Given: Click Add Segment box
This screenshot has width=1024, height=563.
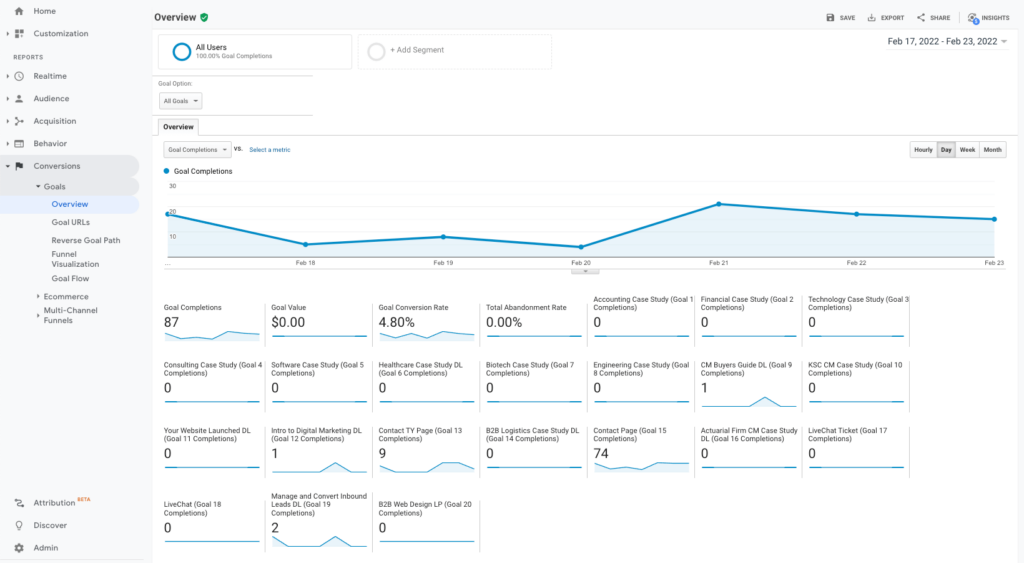Looking at the screenshot, I should (454, 51).
